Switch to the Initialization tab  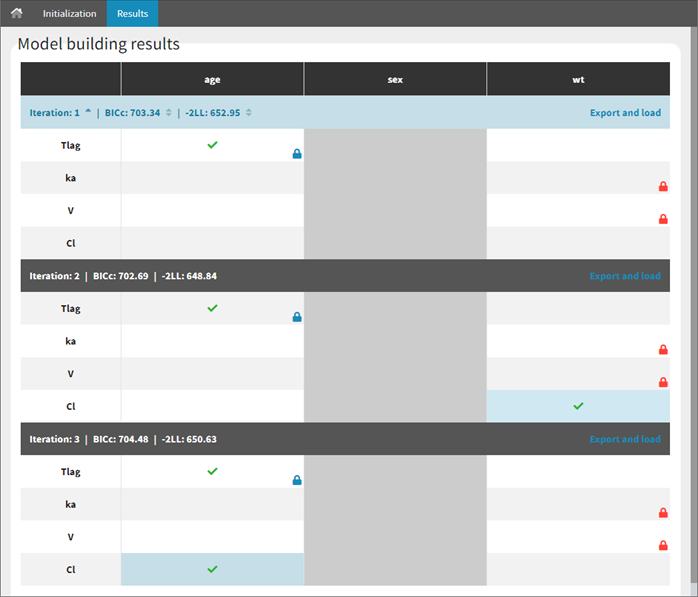(69, 13)
